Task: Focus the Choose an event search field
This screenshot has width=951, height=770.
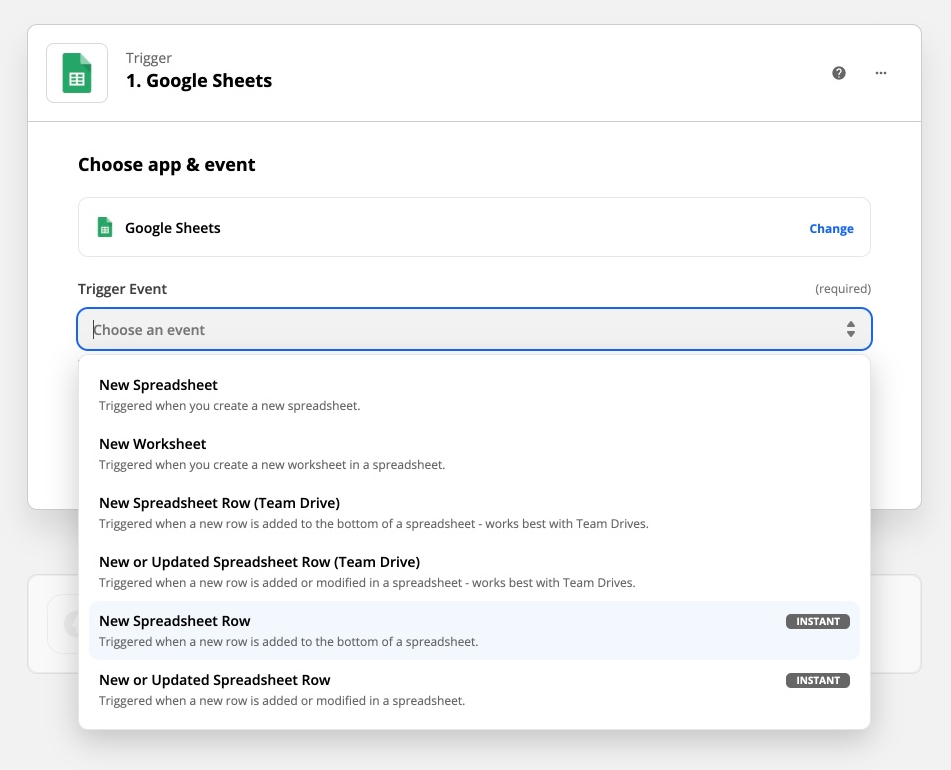Action: 450,329
